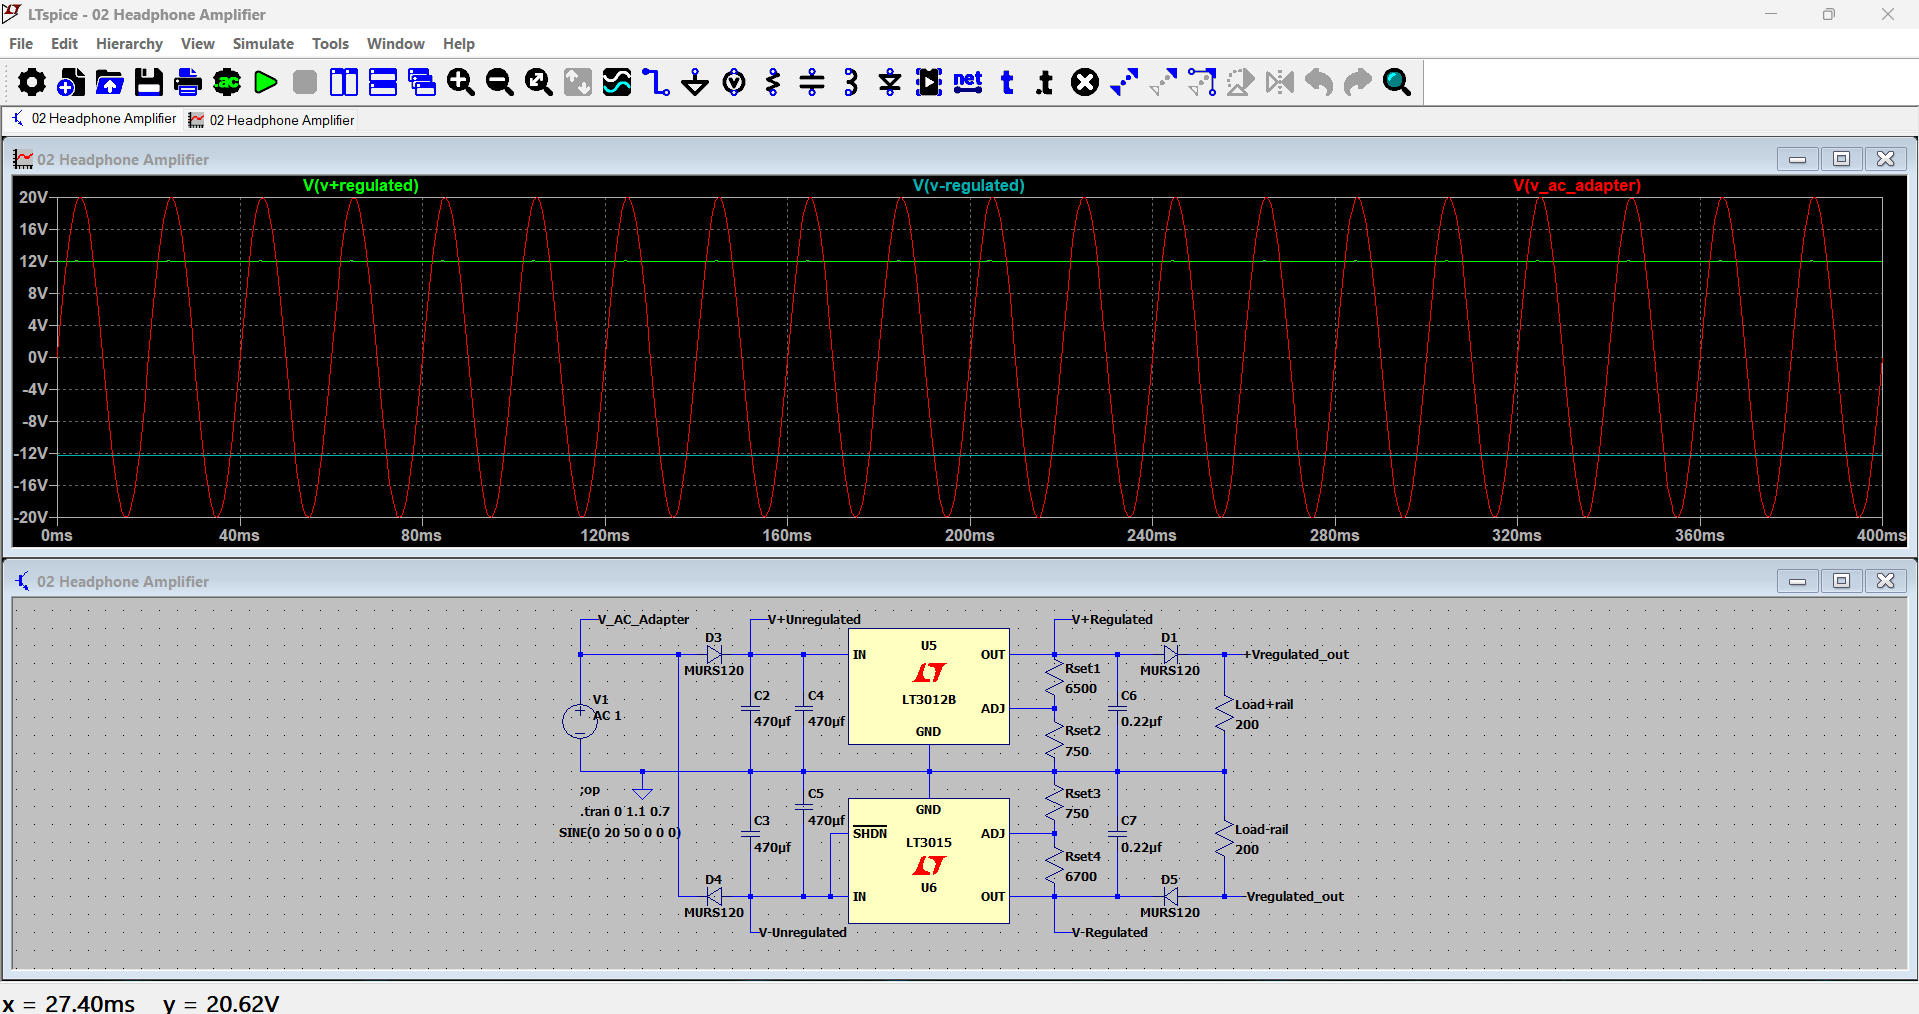Open the Tools menu
The image size is (1919, 1014).
[330, 44]
